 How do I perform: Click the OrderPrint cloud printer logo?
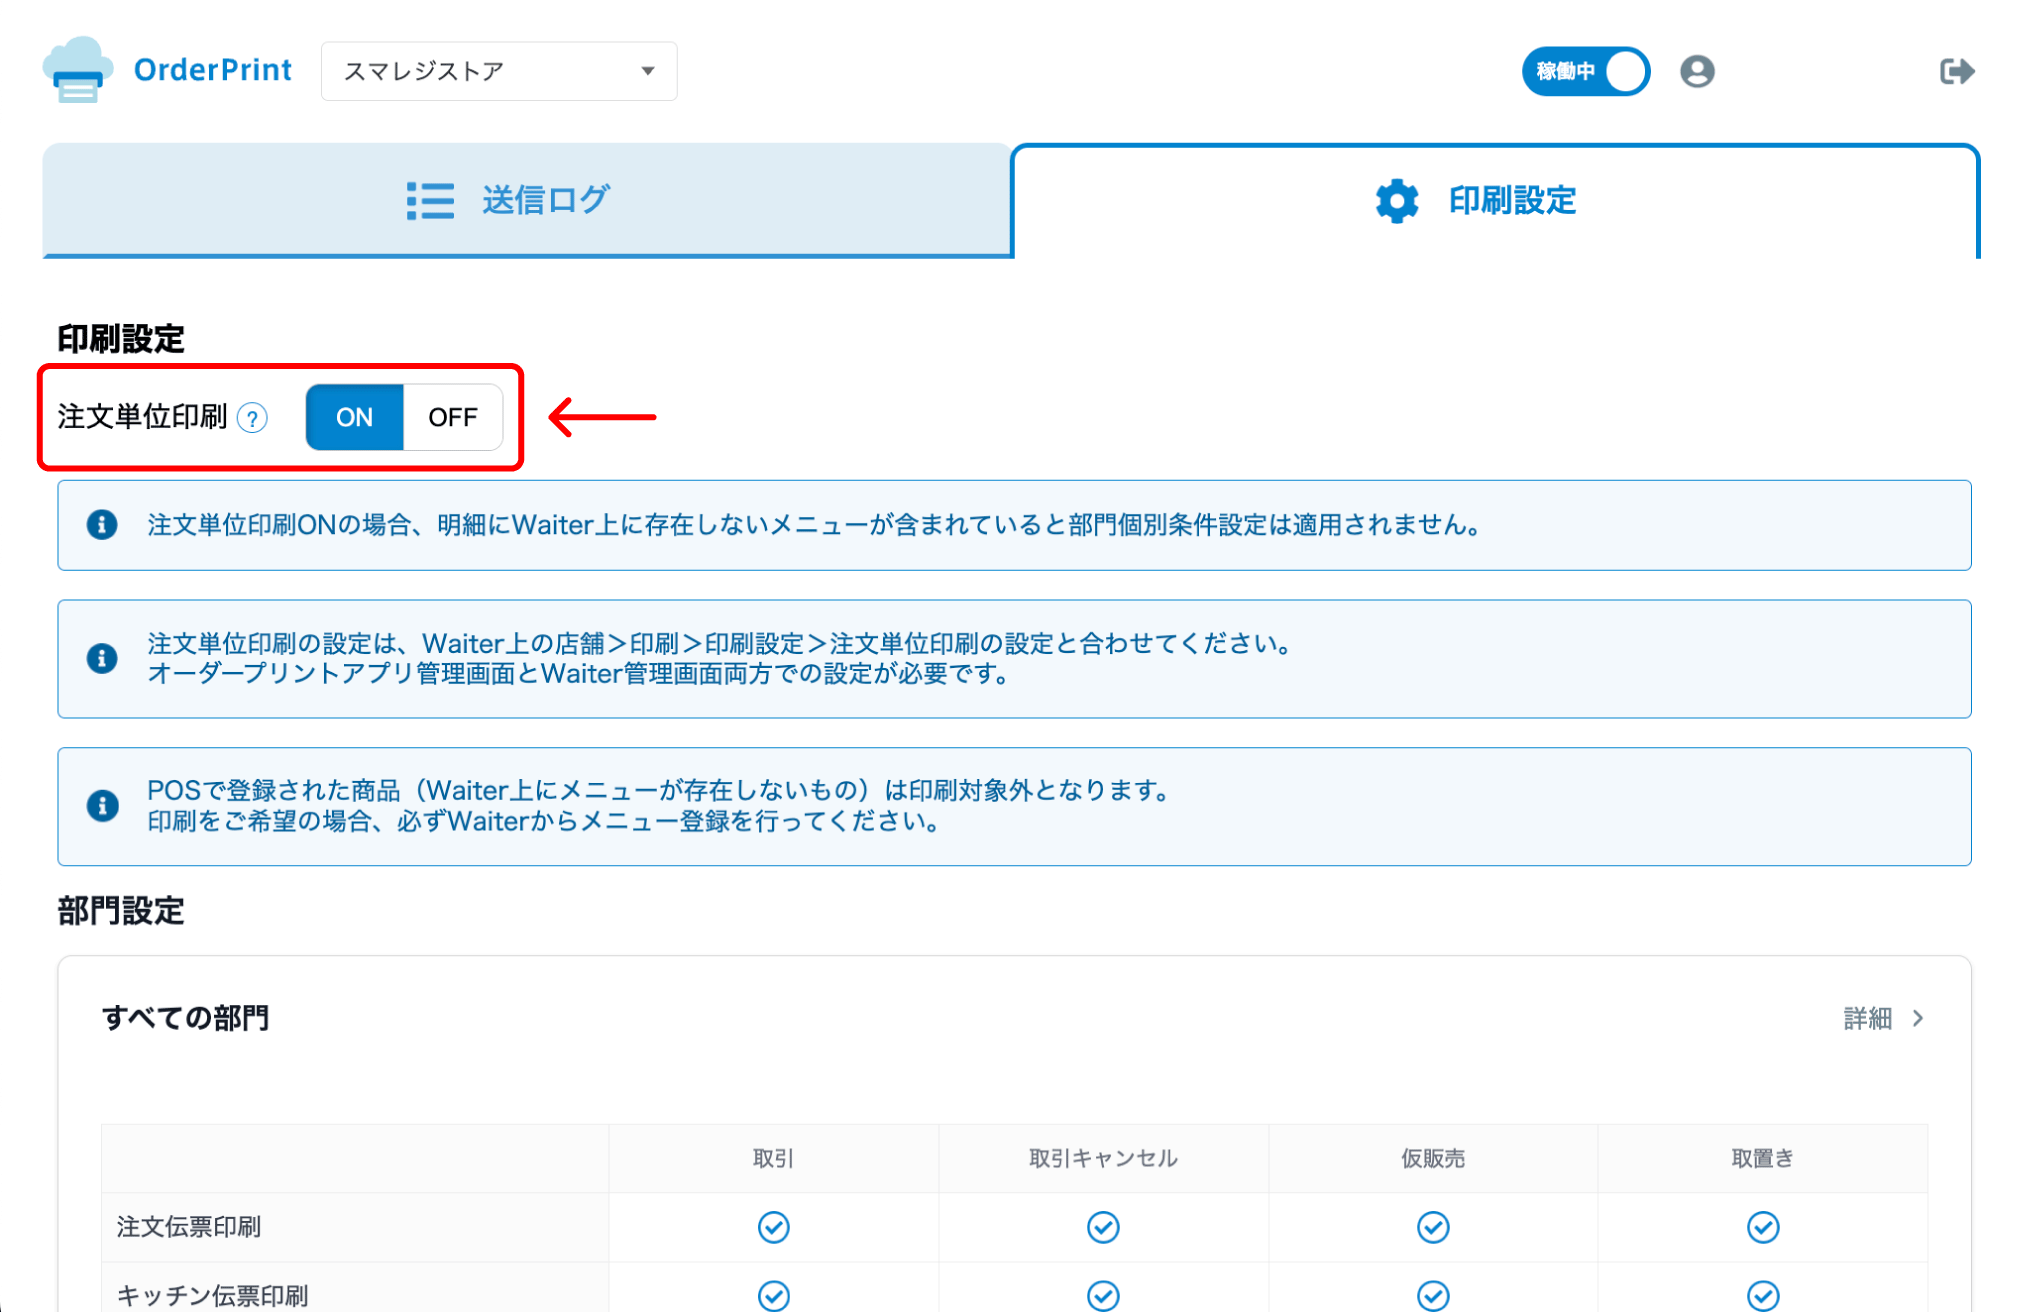pos(76,70)
